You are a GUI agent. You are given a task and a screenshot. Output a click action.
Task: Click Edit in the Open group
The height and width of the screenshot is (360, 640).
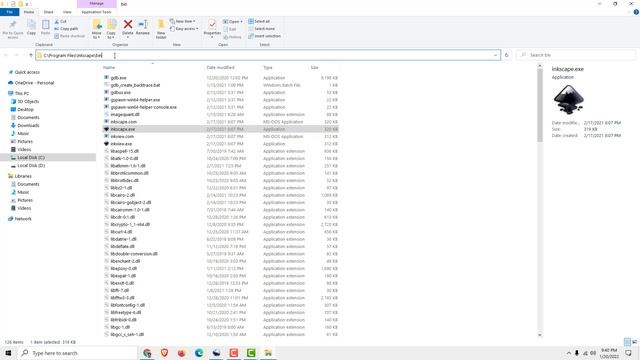230,29
